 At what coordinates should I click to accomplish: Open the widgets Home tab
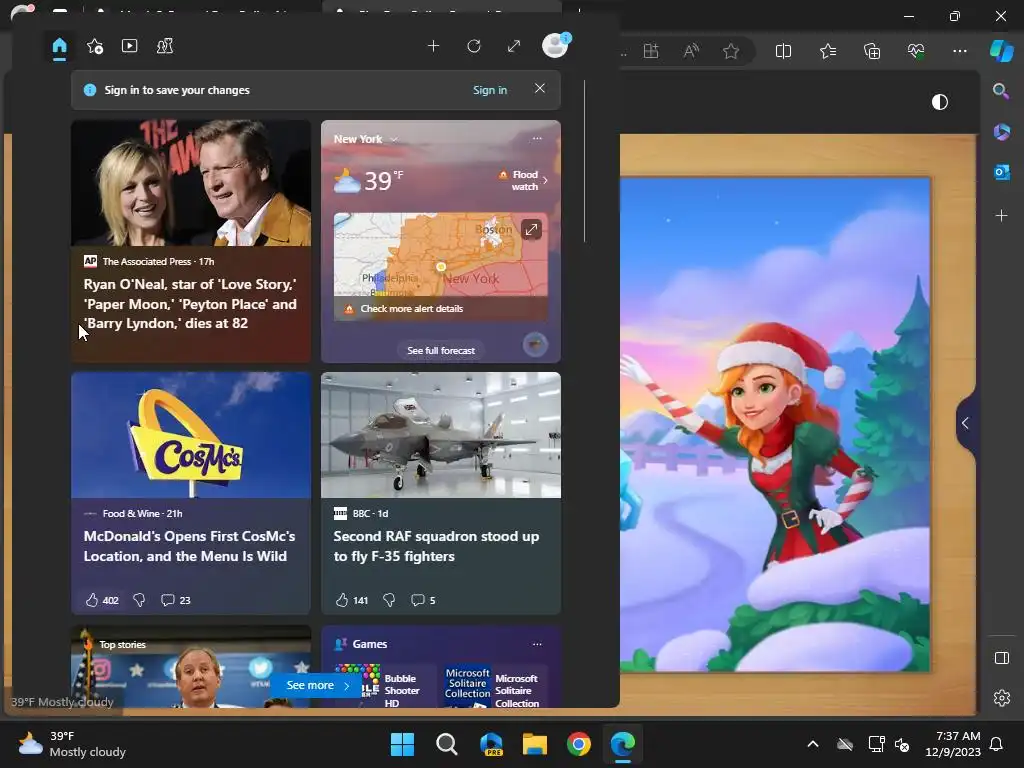(x=59, y=47)
